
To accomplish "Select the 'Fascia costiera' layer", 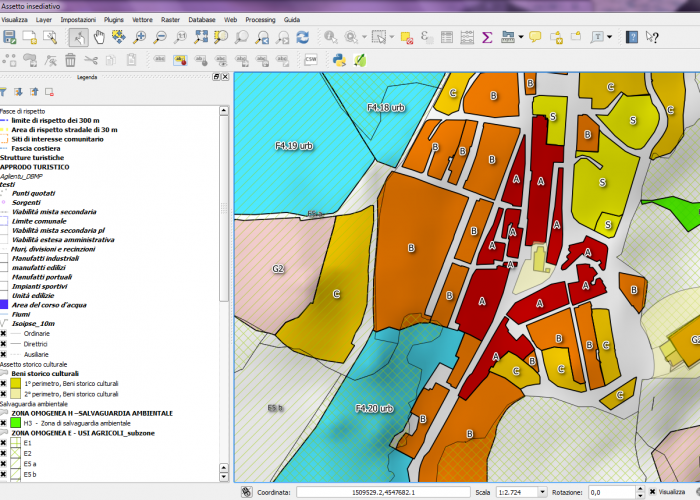I will 36,148.
